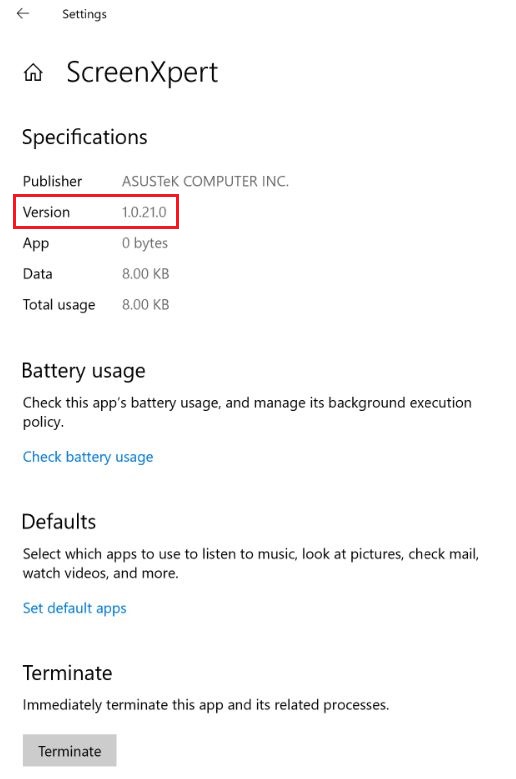
Task: Click the Terminate section heading
Action: [67, 673]
